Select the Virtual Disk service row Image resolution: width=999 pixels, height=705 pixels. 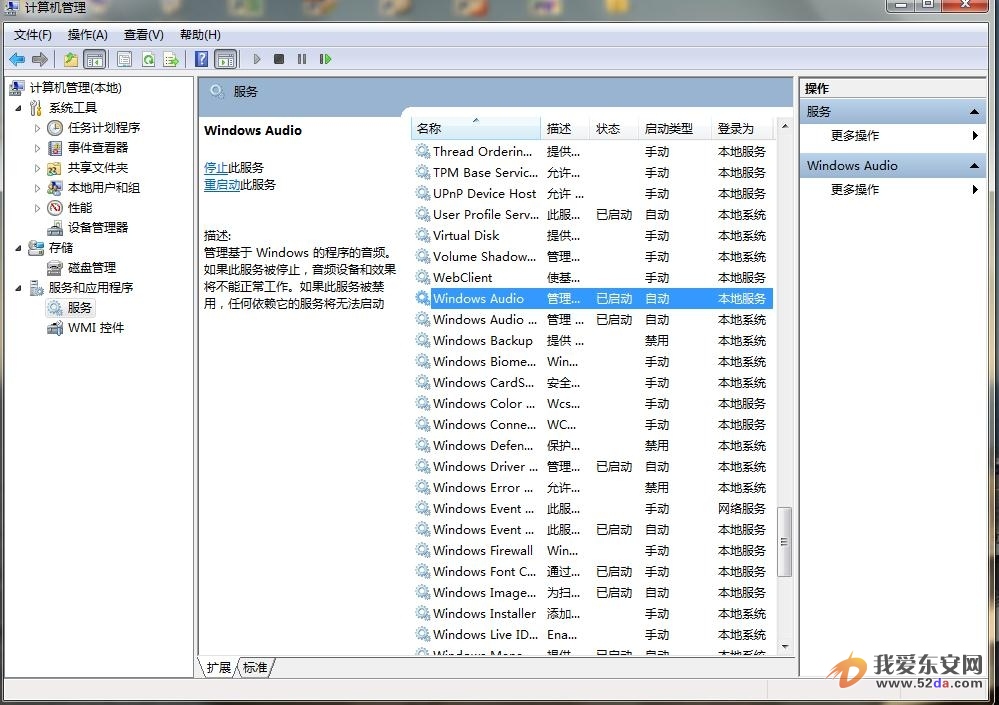tap(593, 236)
